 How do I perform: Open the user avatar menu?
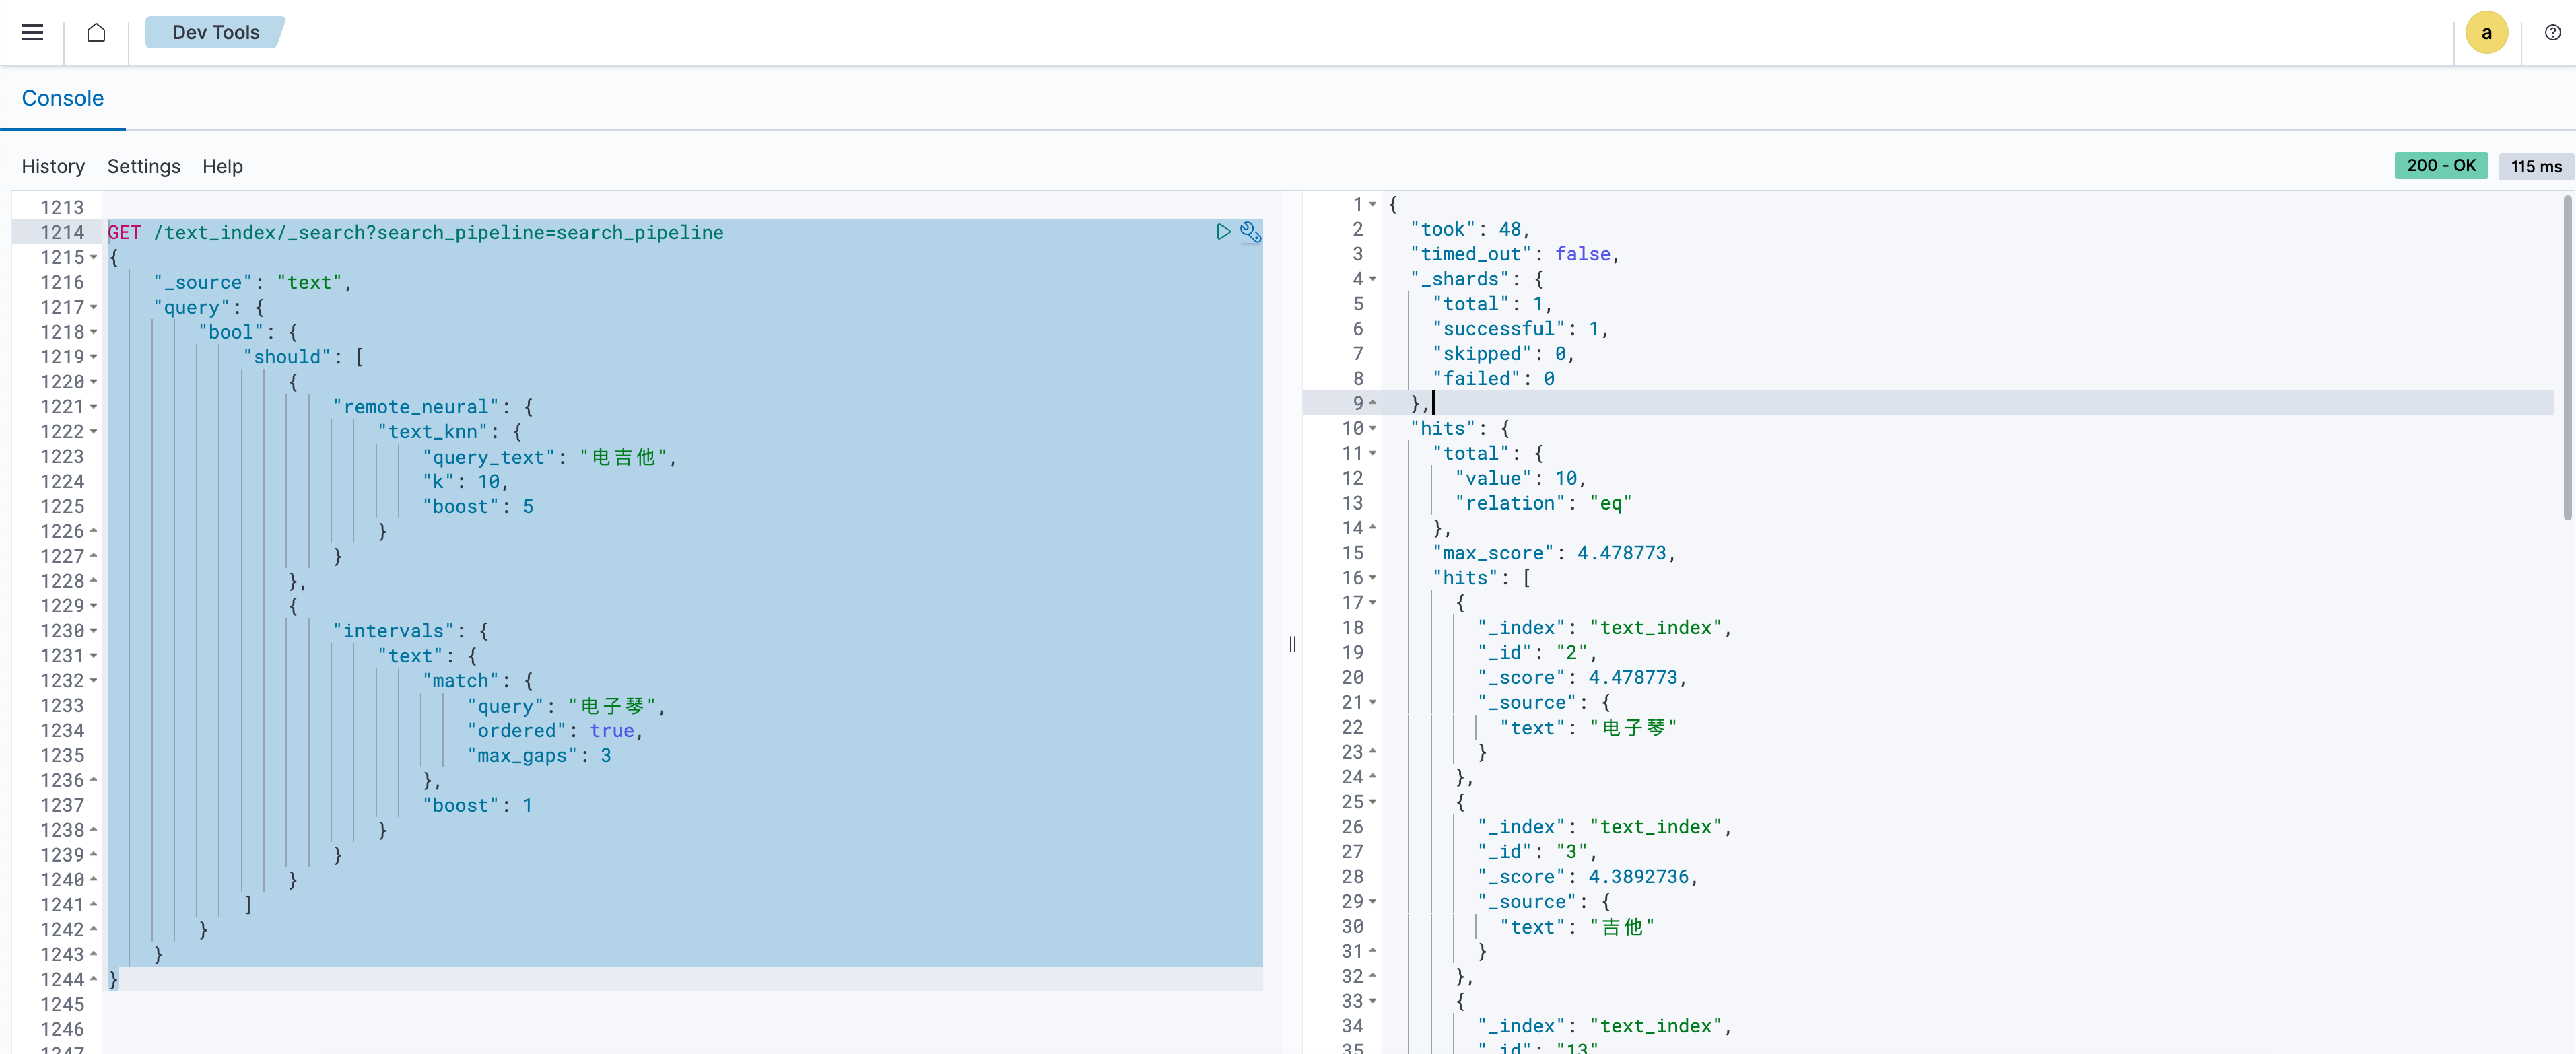coord(2486,32)
